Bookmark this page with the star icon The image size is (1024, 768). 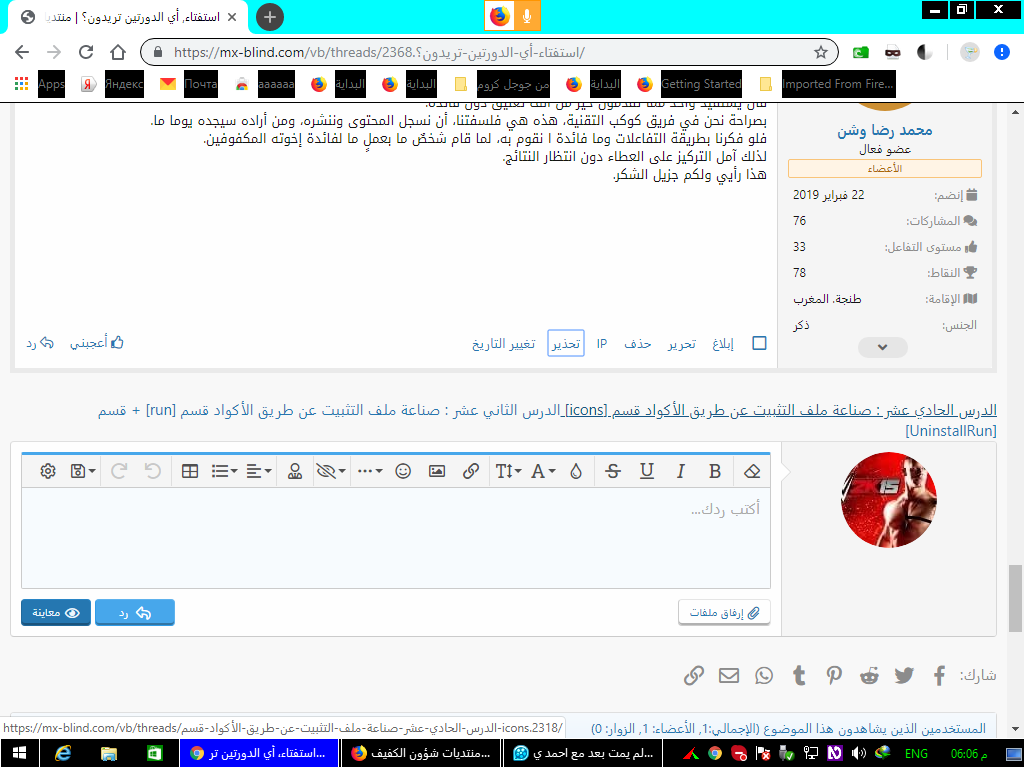pyautogui.click(x=820, y=52)
